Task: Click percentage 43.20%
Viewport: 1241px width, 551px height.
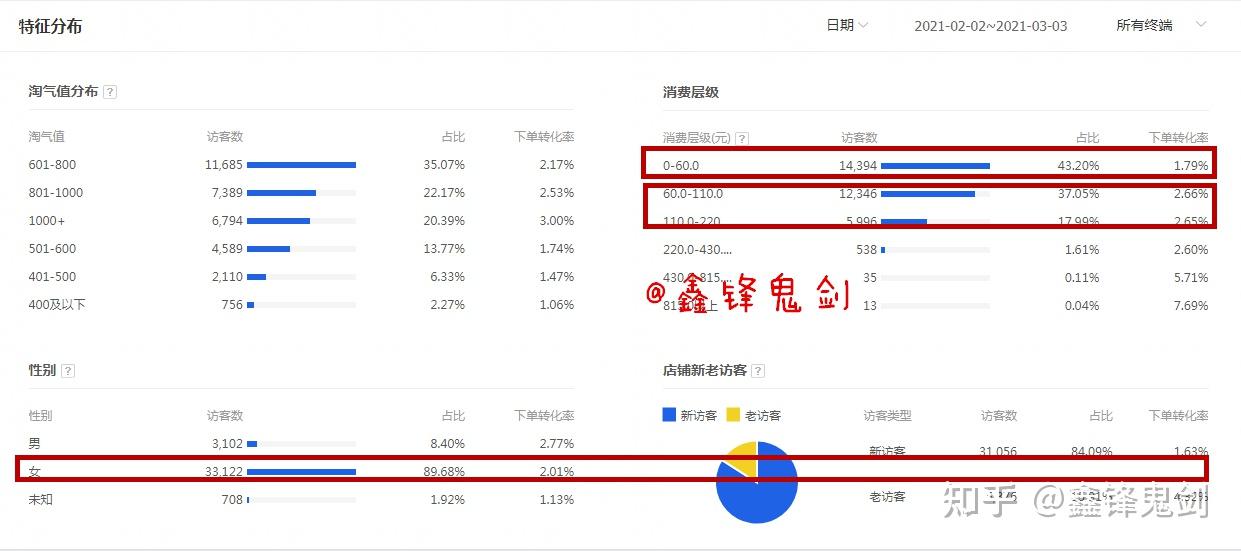Action: click(1078, 166)
